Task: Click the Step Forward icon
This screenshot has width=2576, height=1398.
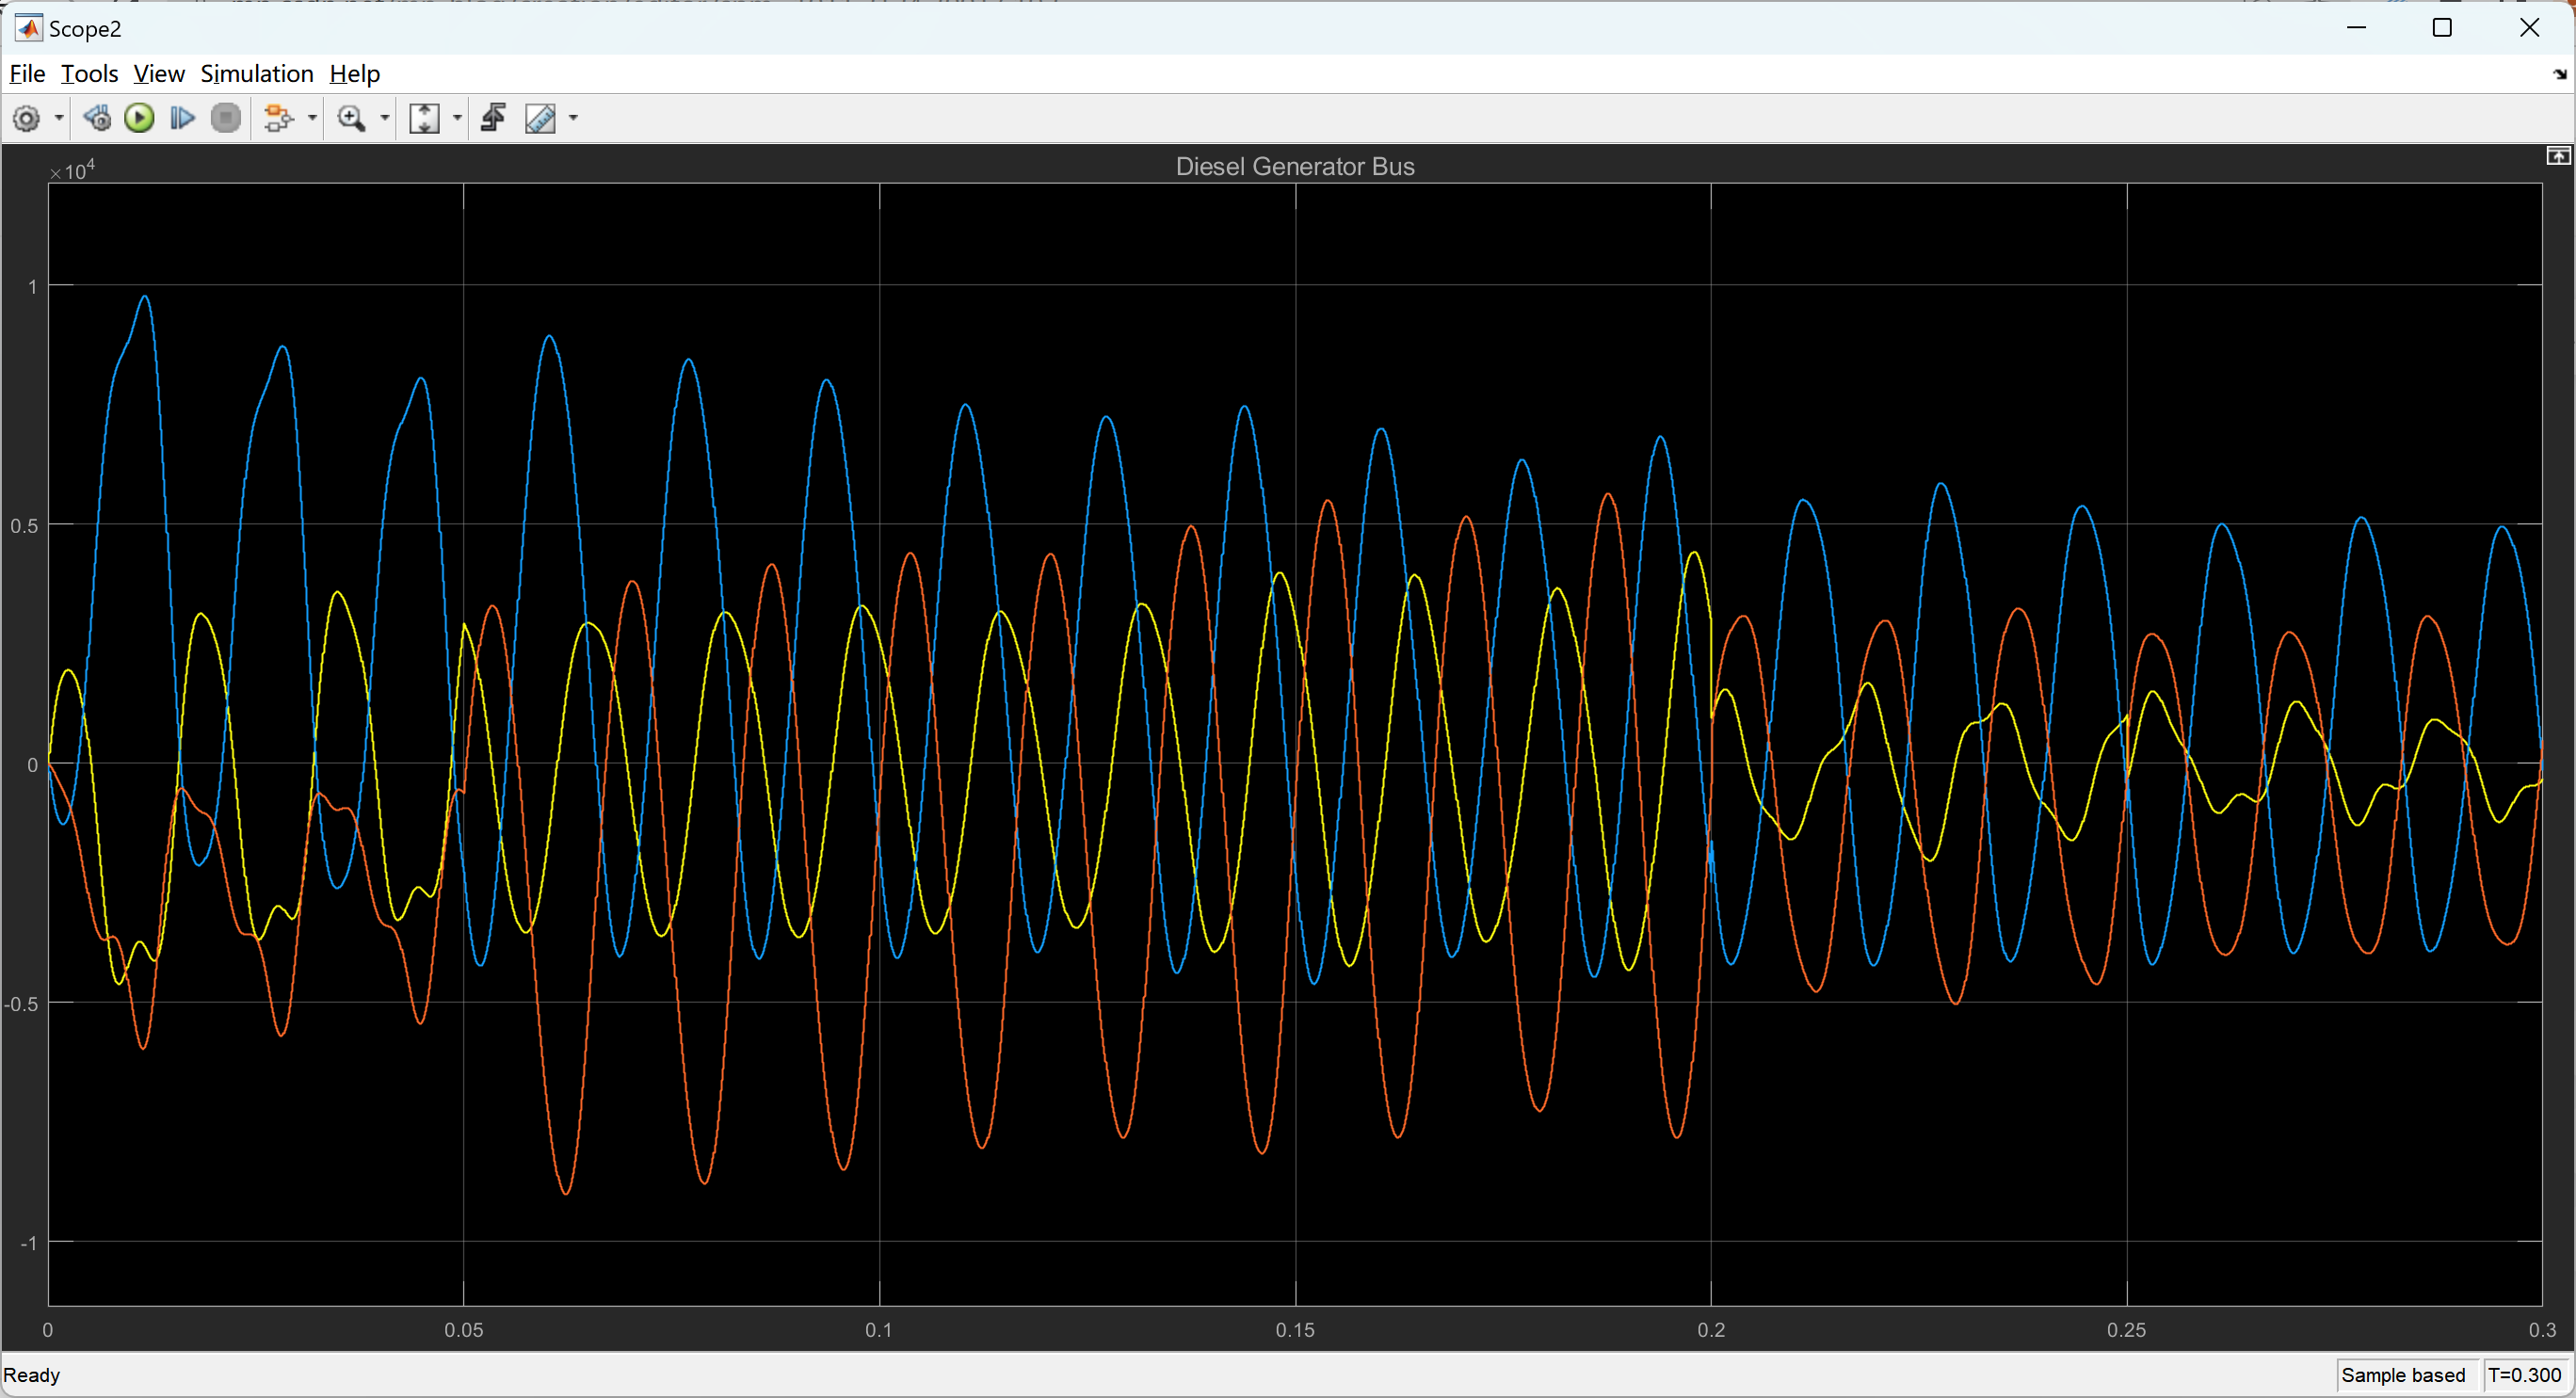Action: pos(182,118)
